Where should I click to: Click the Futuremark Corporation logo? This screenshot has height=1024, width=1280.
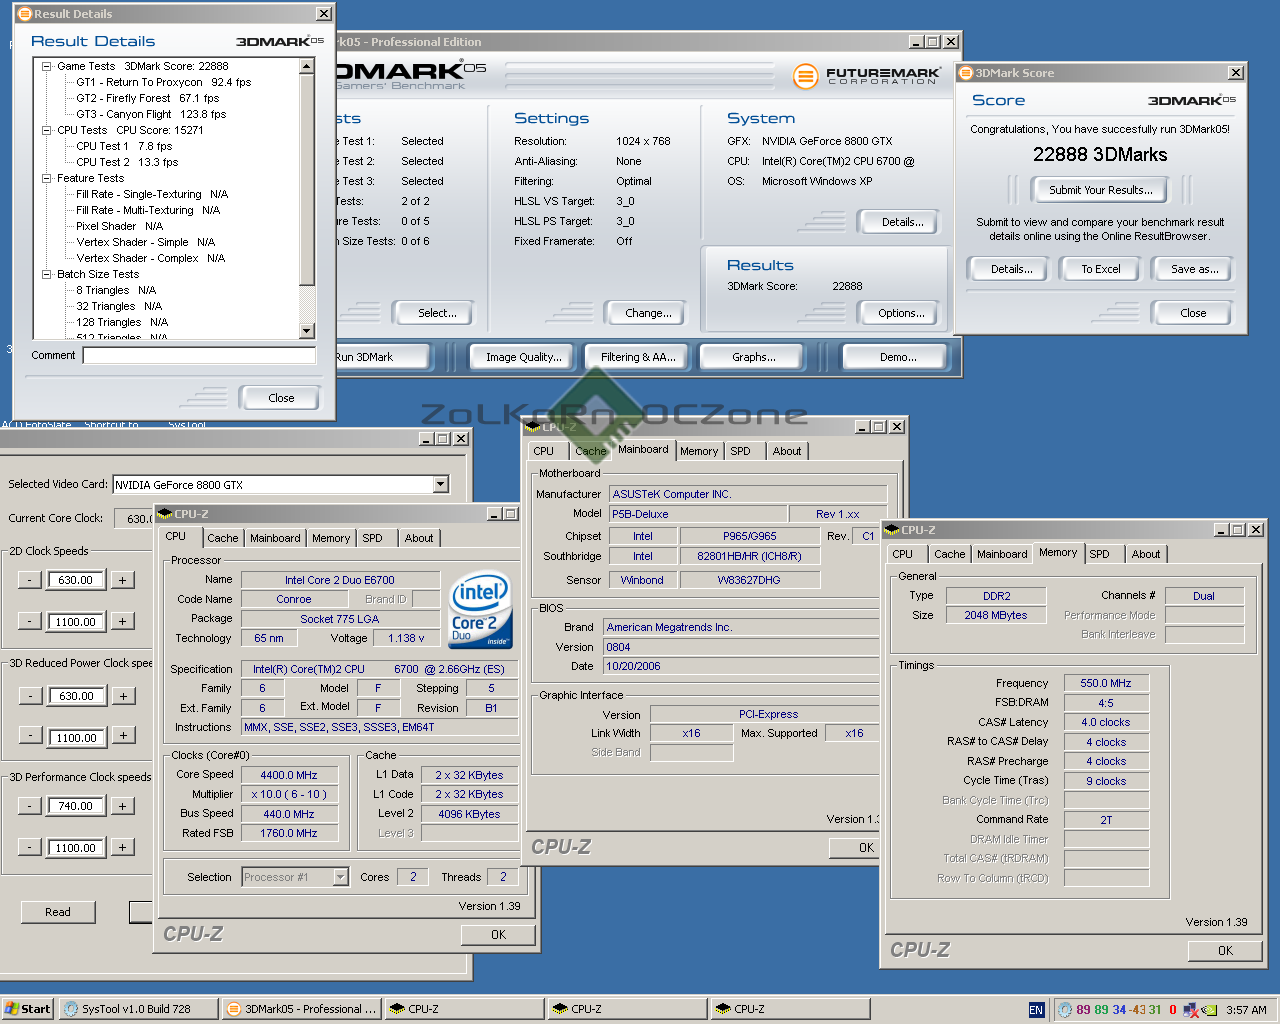click(866, 76)
